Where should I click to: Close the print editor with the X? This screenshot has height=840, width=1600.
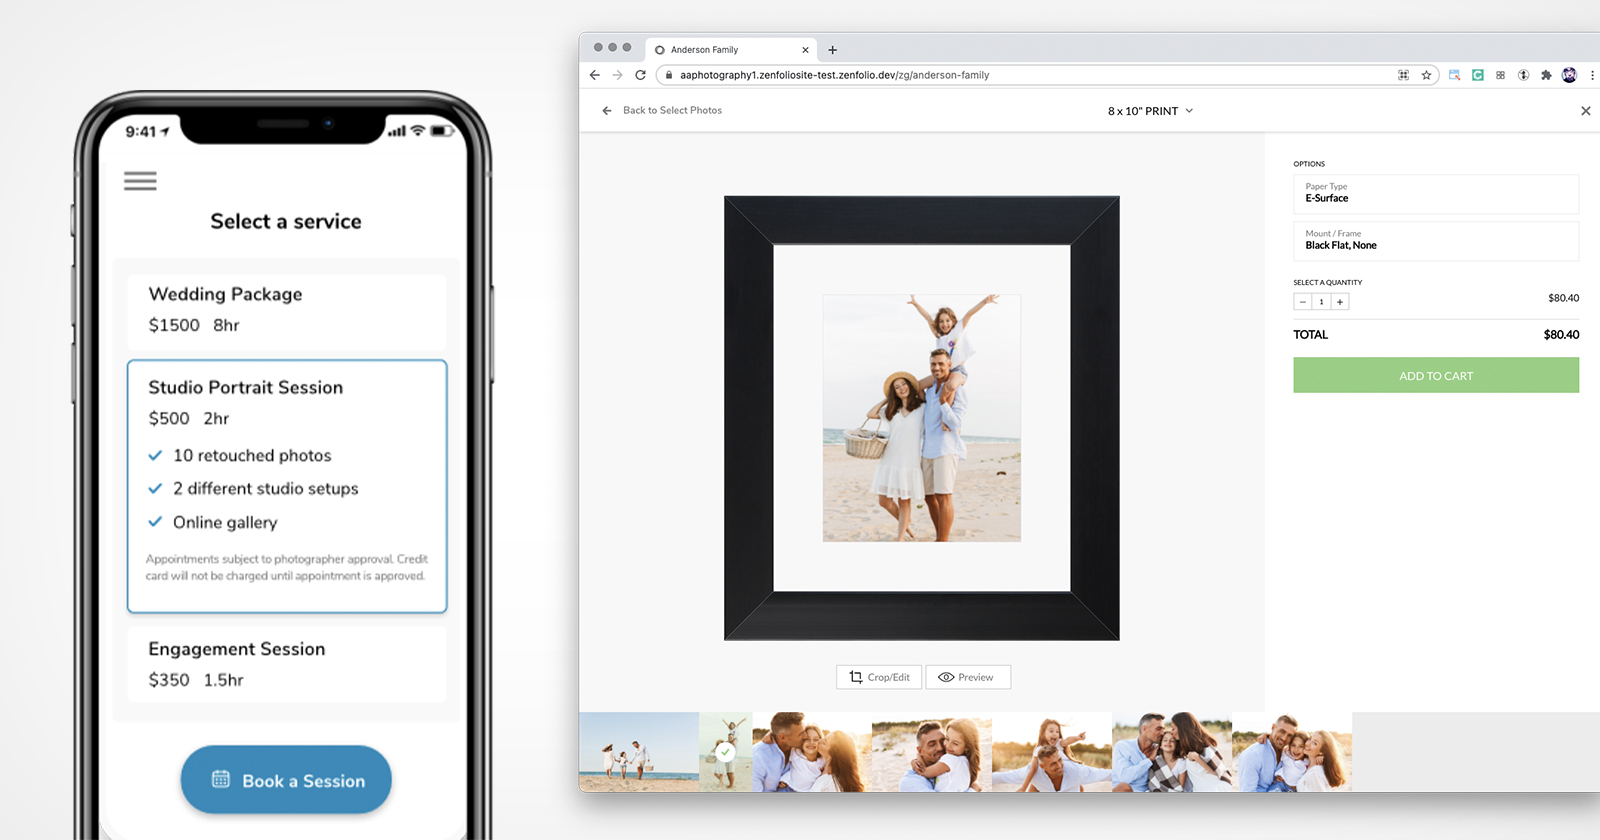coord(1585,111)
